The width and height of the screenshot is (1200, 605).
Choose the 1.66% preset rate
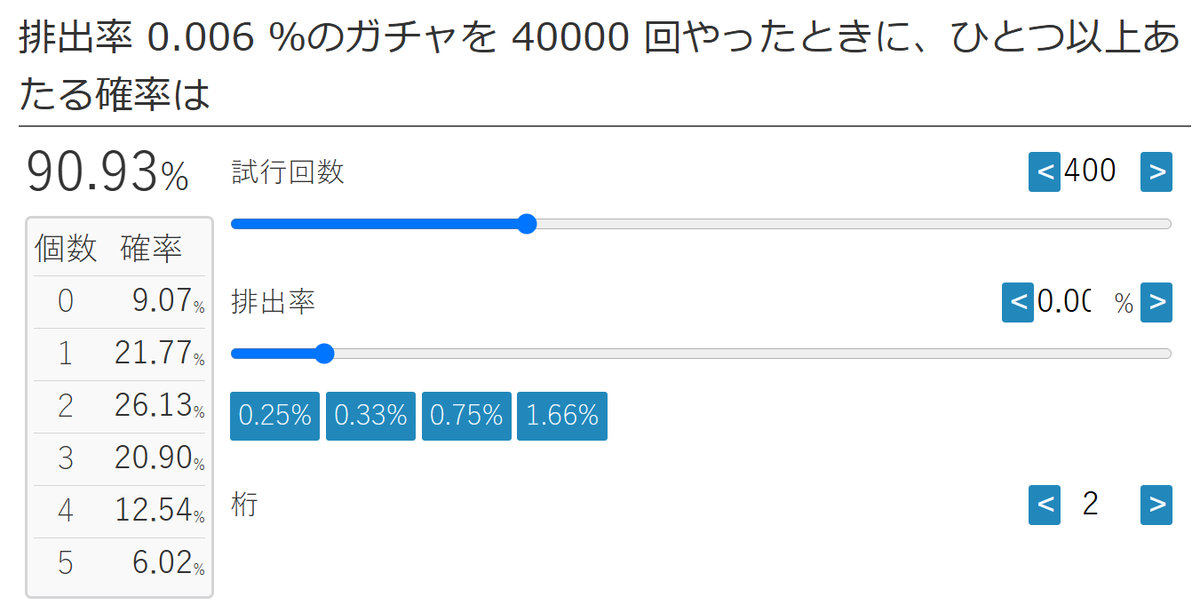tap(562, 416)
